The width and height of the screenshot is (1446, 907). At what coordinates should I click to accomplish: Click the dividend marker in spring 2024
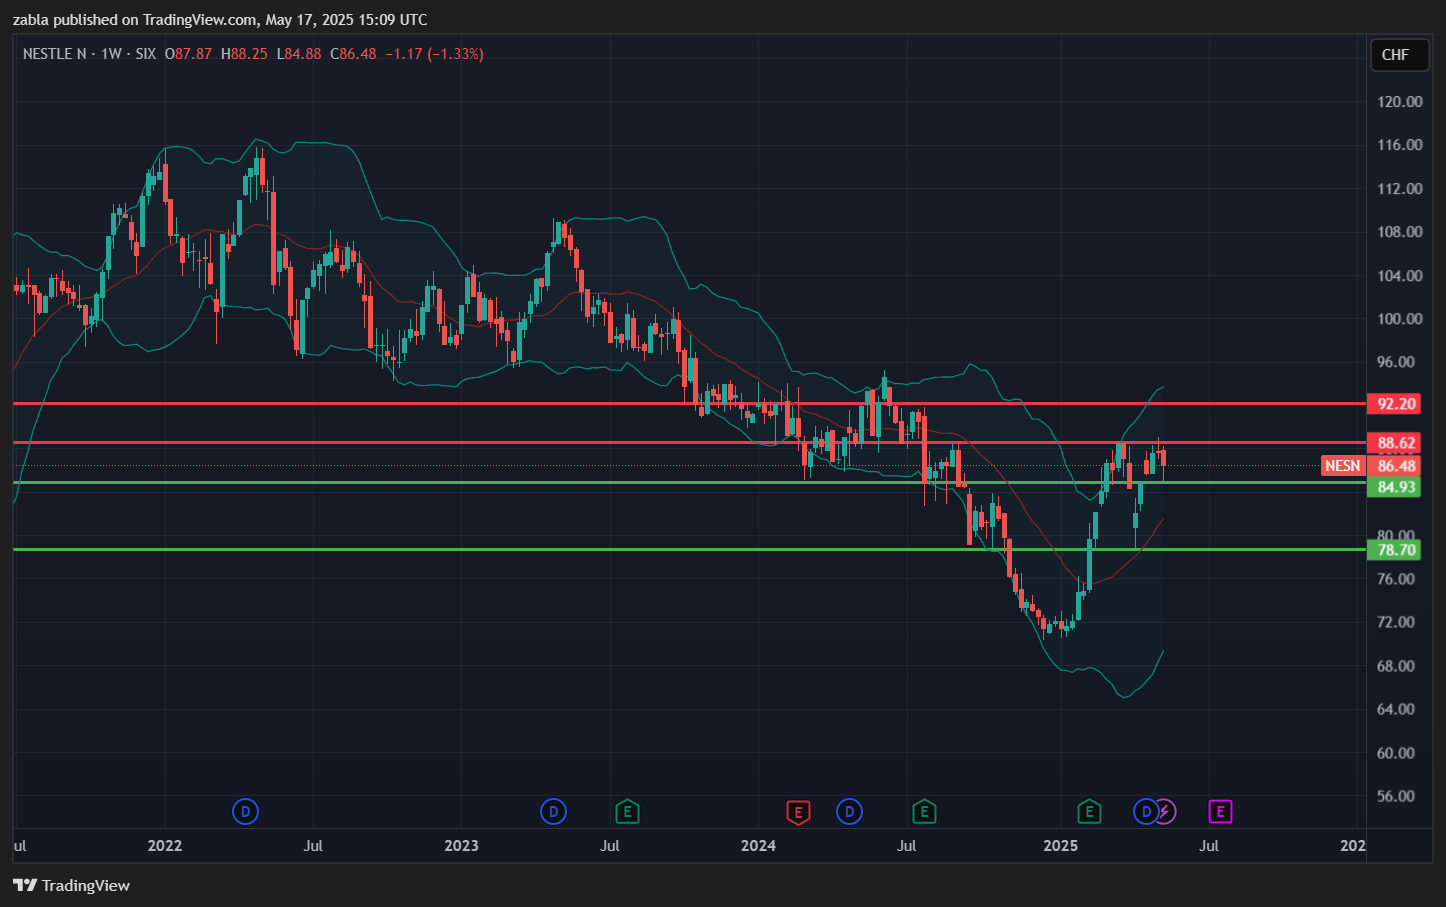pyautogui.click(x=849, y=812)
